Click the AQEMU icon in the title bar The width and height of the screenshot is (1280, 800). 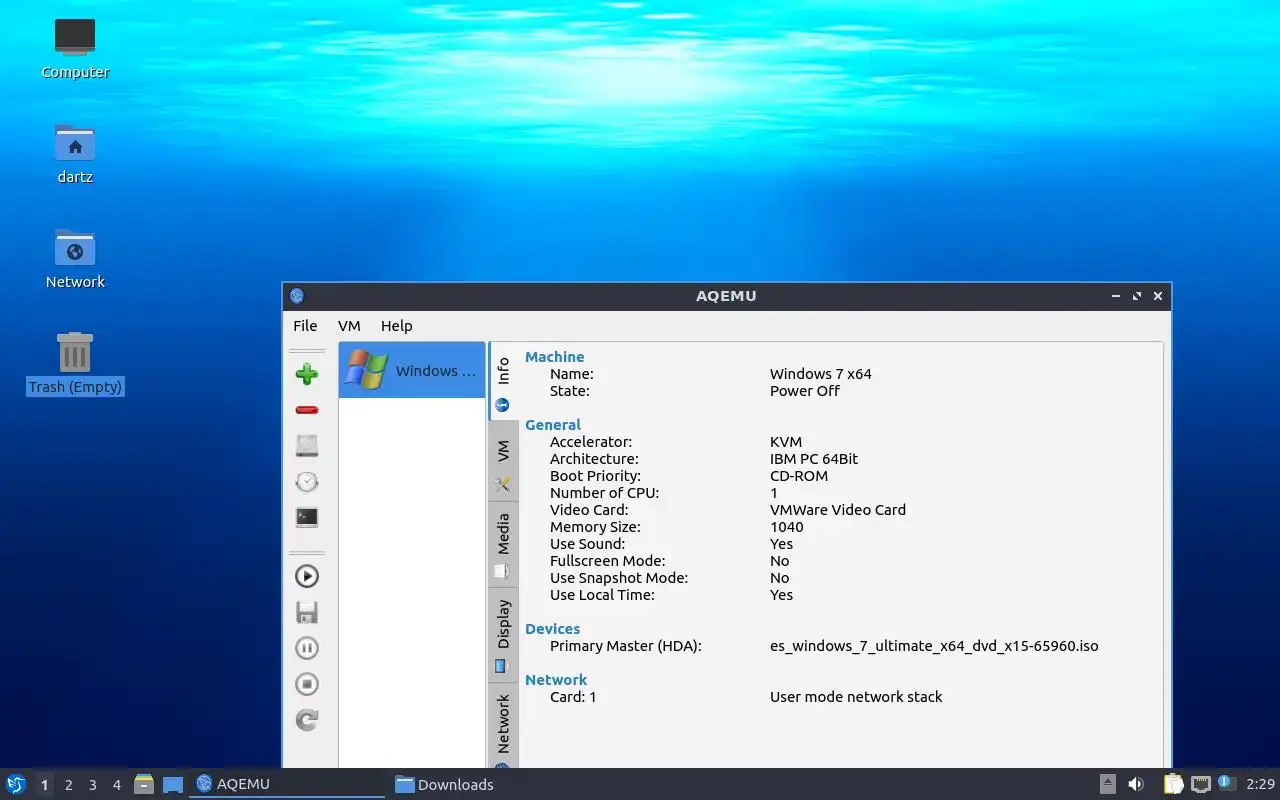[x=296, y=296]
